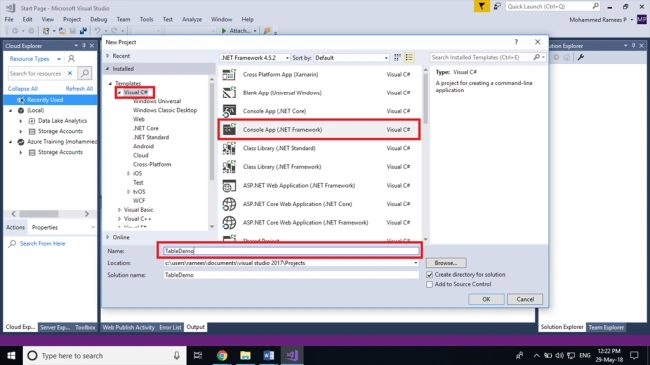Select the Windows Universal template category

coord(157,101)
